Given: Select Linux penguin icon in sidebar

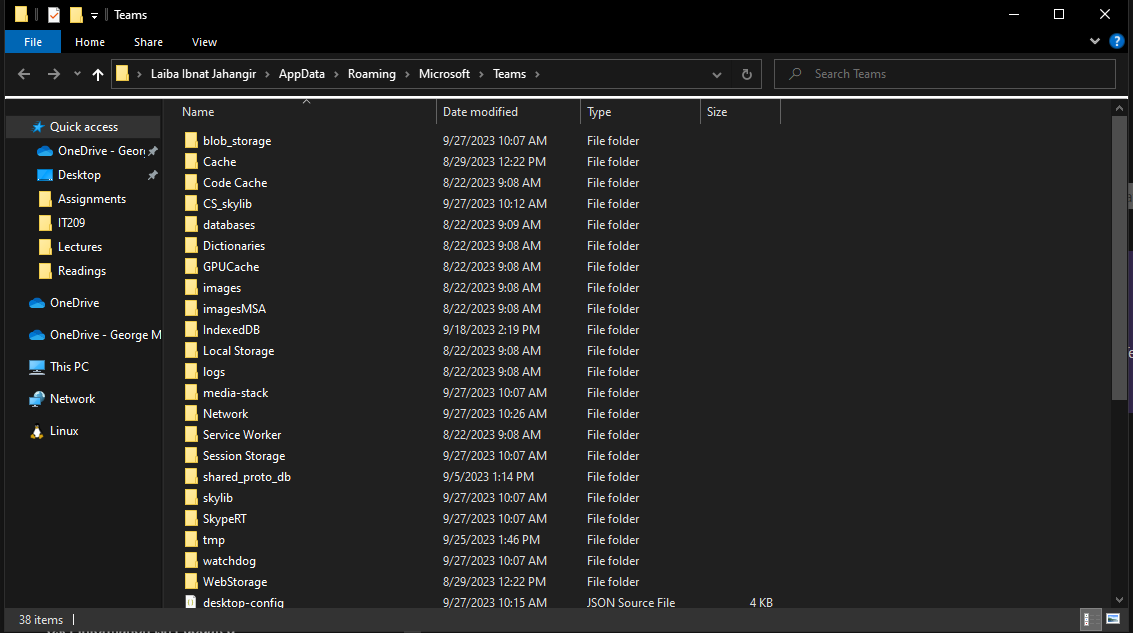Looking at the screenshot, I should tap(37, 431).
